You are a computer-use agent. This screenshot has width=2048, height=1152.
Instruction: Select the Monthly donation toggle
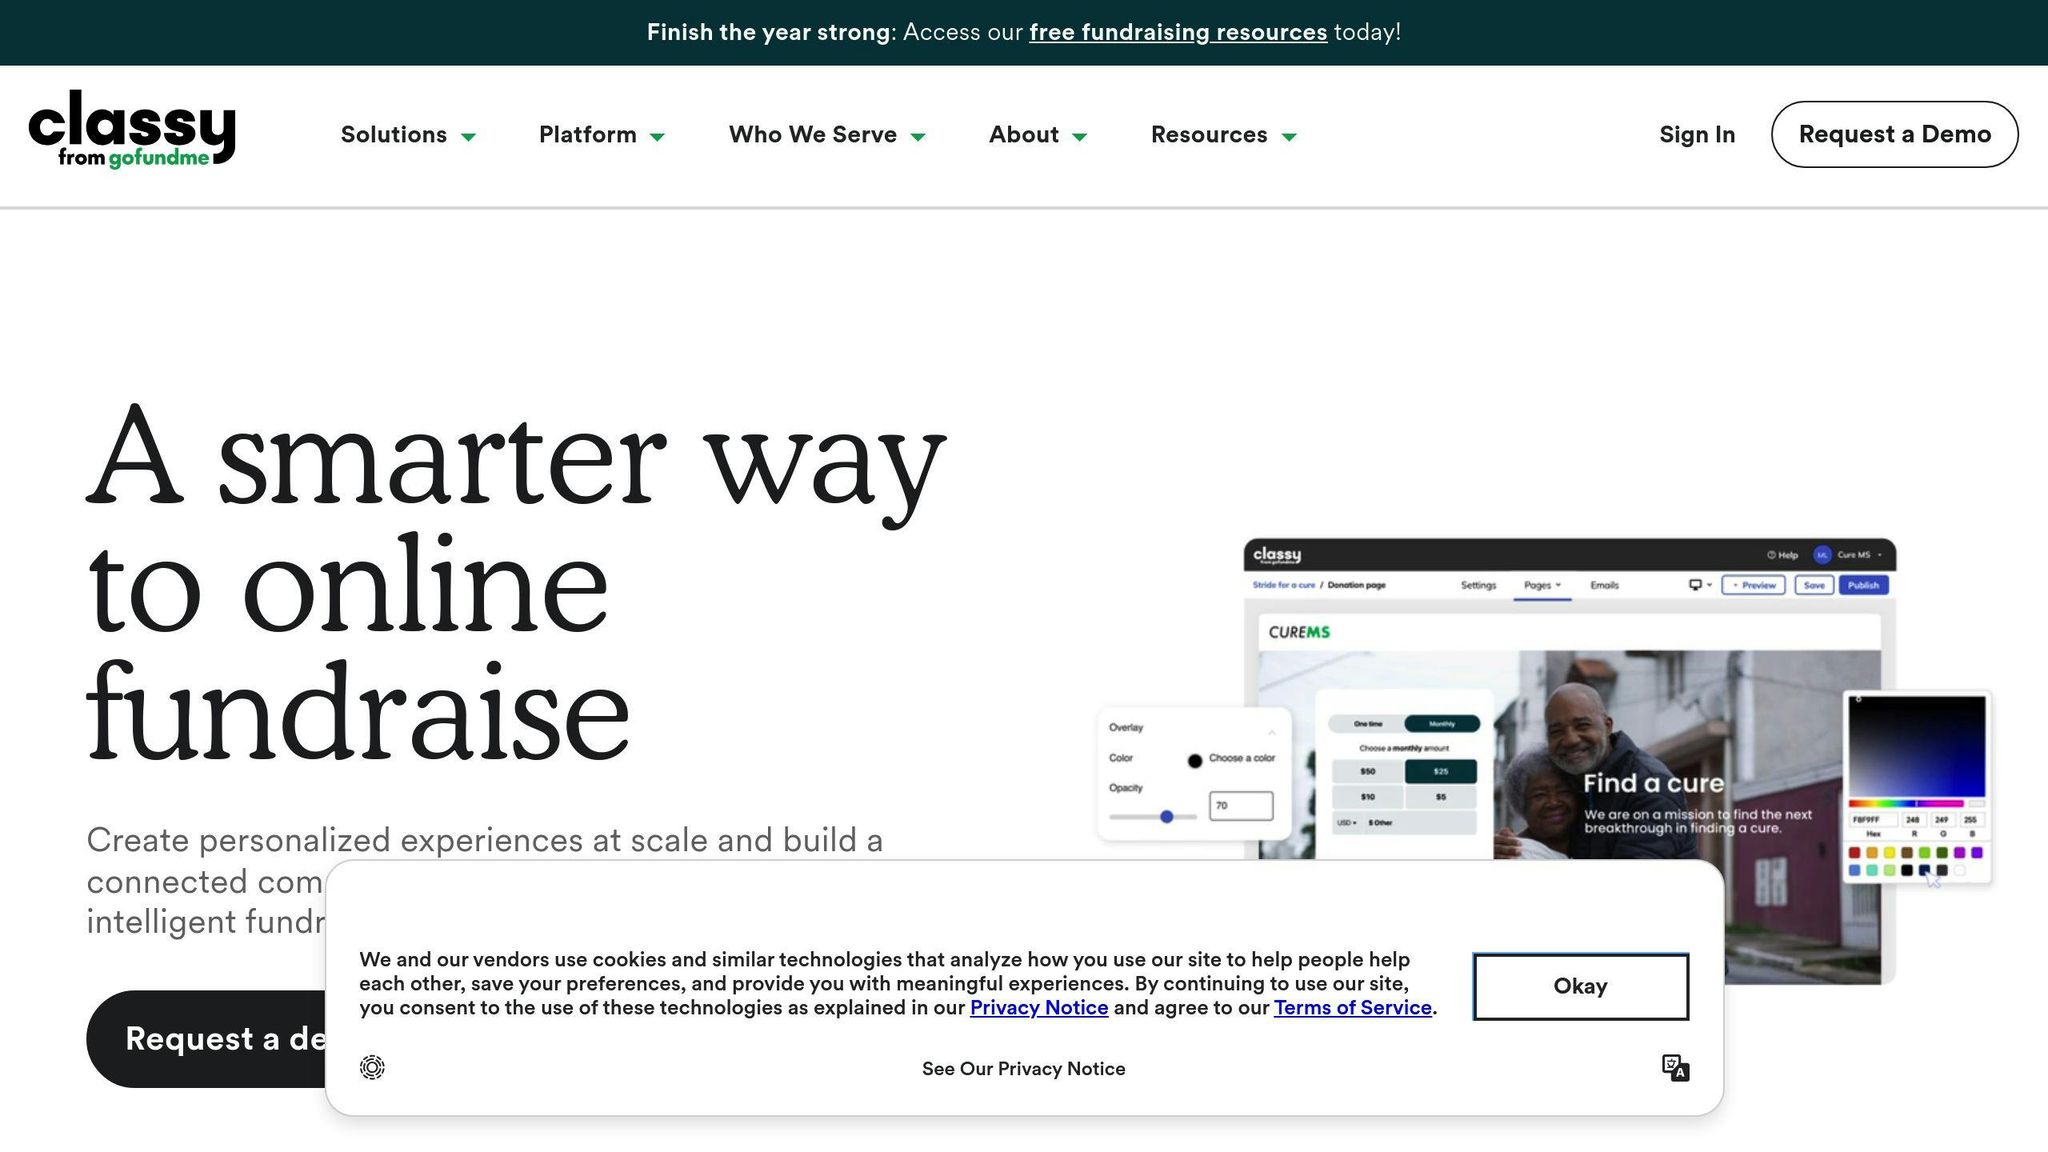[1441, 723]
